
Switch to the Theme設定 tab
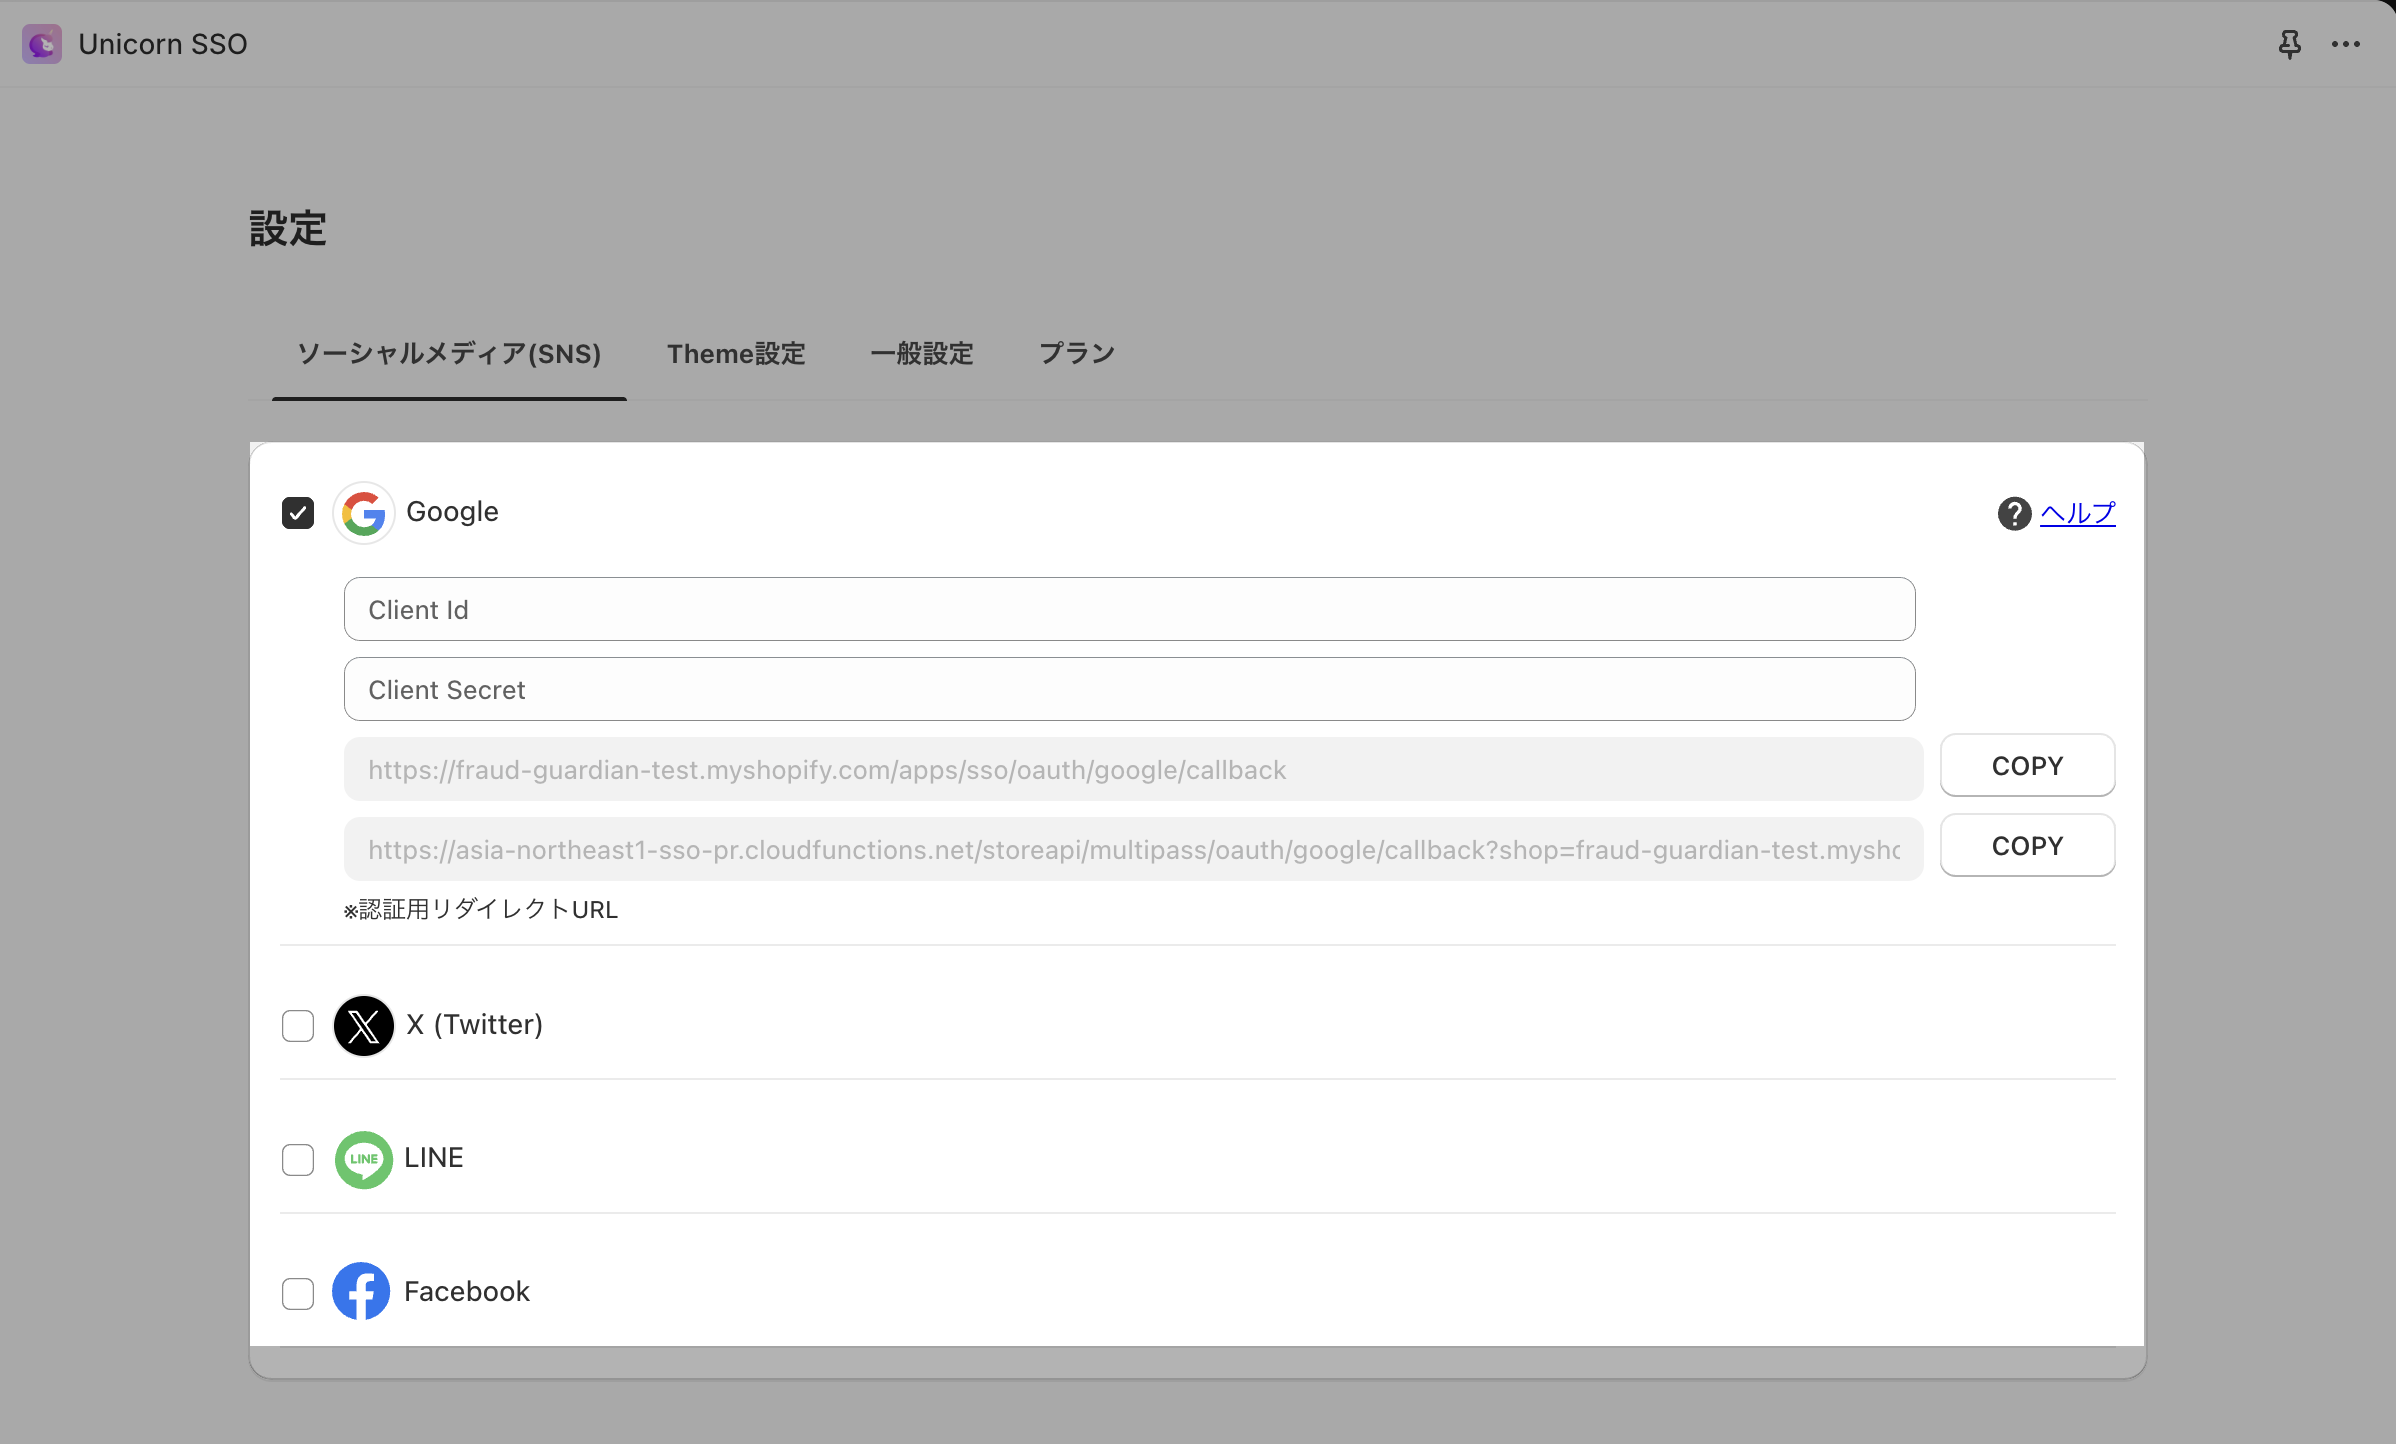(736, 354)
